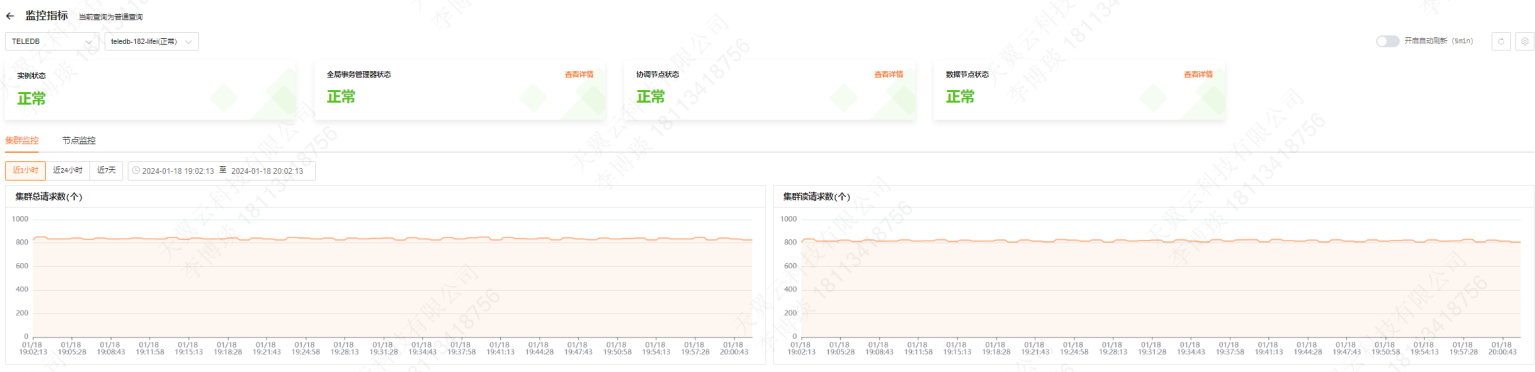Screen dimensions: 1535x372
Task: Click the 监控指标 page title
Action: point(47,16)
